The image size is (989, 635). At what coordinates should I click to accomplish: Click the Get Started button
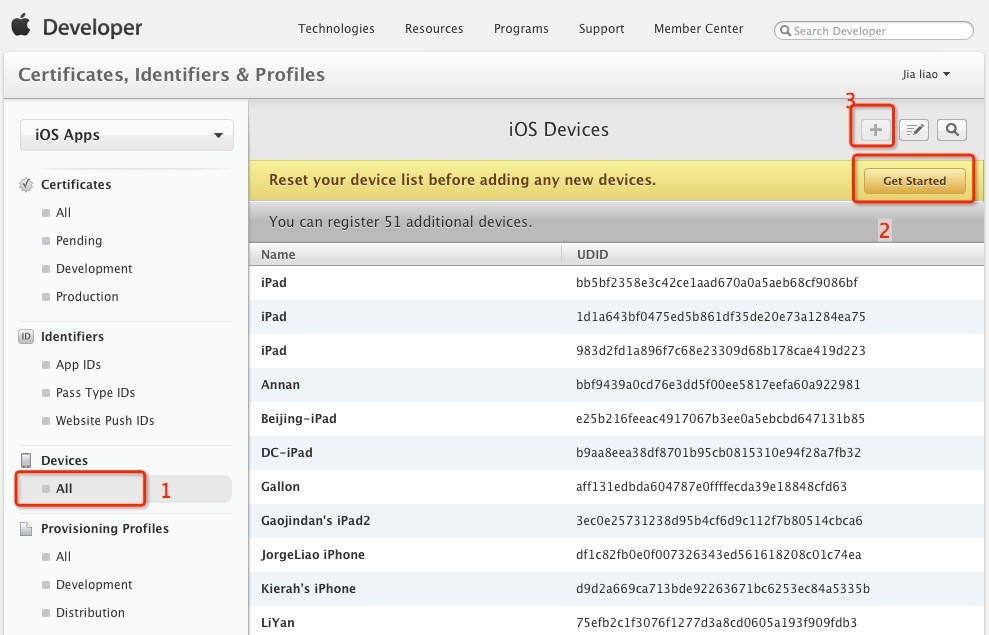pos(915,181)
